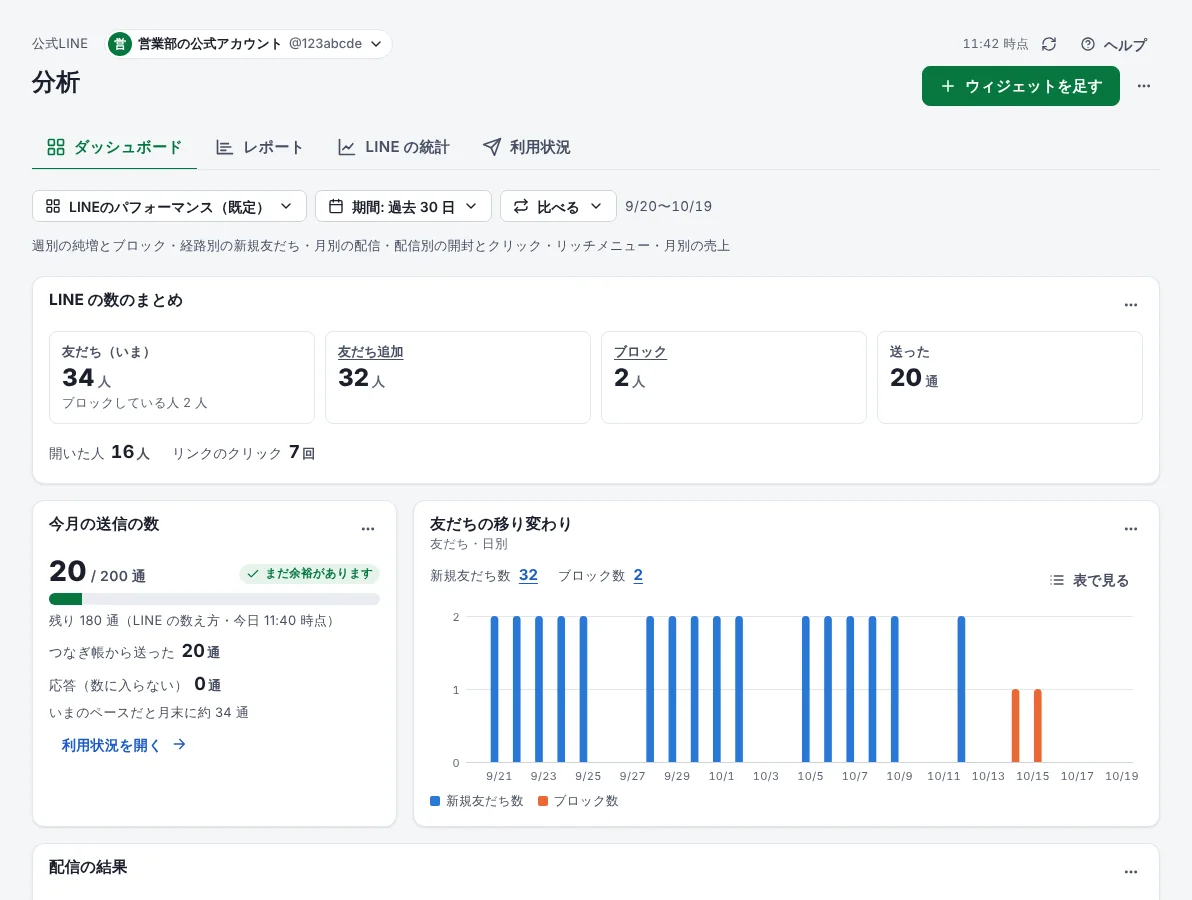The width and height of the screenshot is (1192, 900).
Task: Click the まだ余裕があります status badge
Action: tap(309, 574)
